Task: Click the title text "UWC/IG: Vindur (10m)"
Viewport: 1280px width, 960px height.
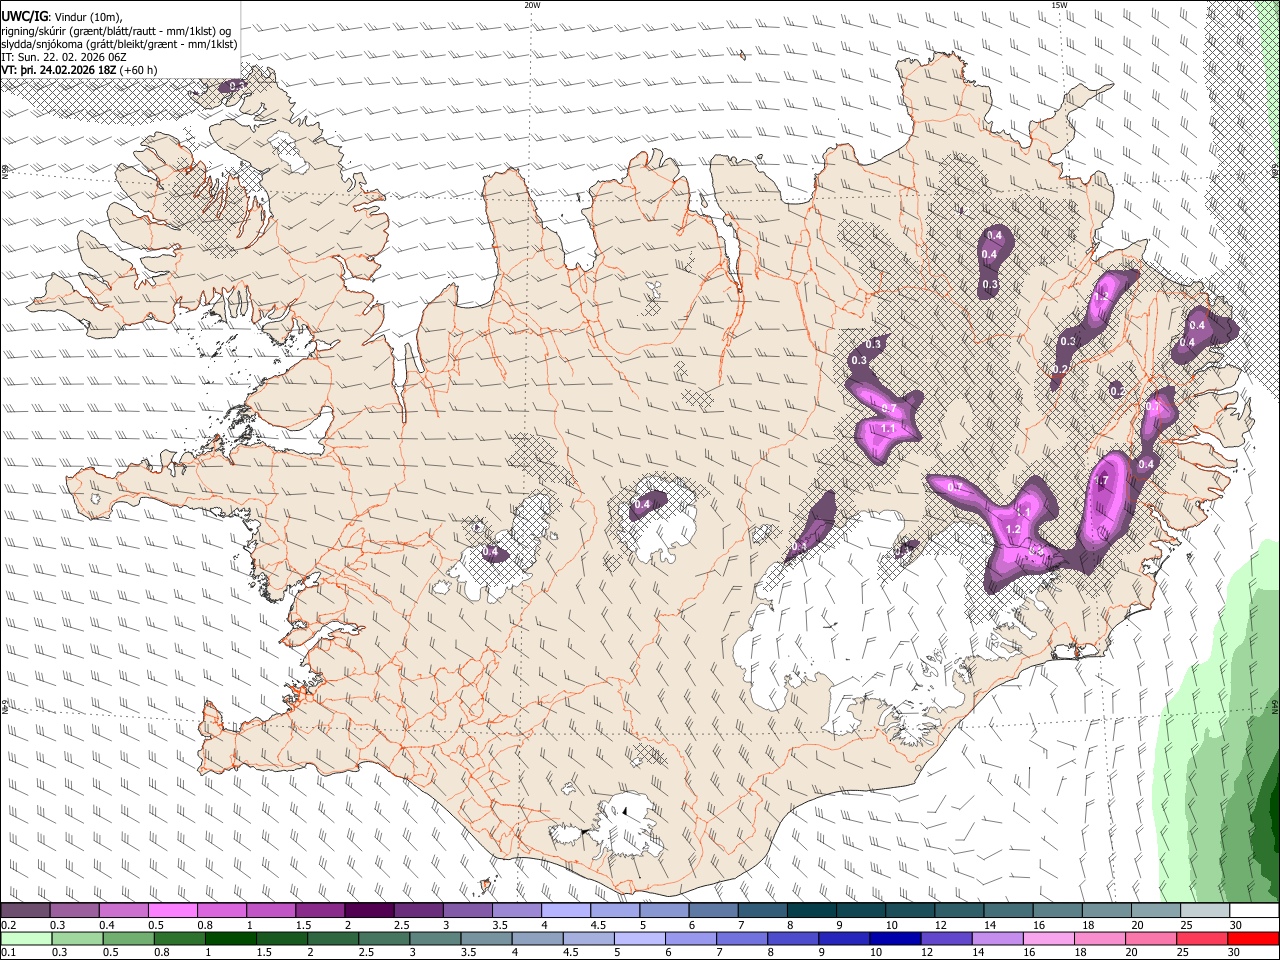Action: coord(62,16)
